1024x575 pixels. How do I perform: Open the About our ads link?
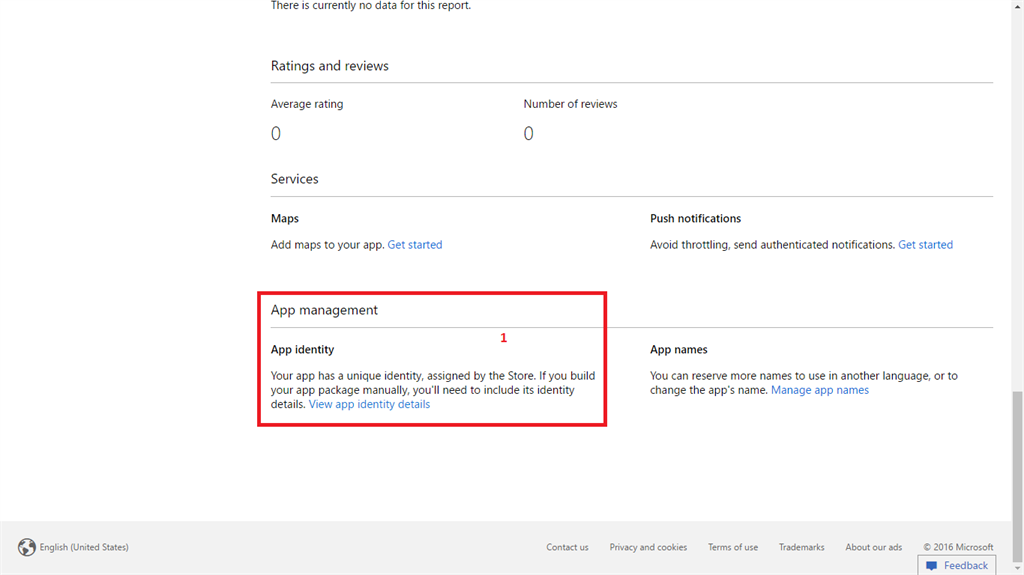pos(873,547)
